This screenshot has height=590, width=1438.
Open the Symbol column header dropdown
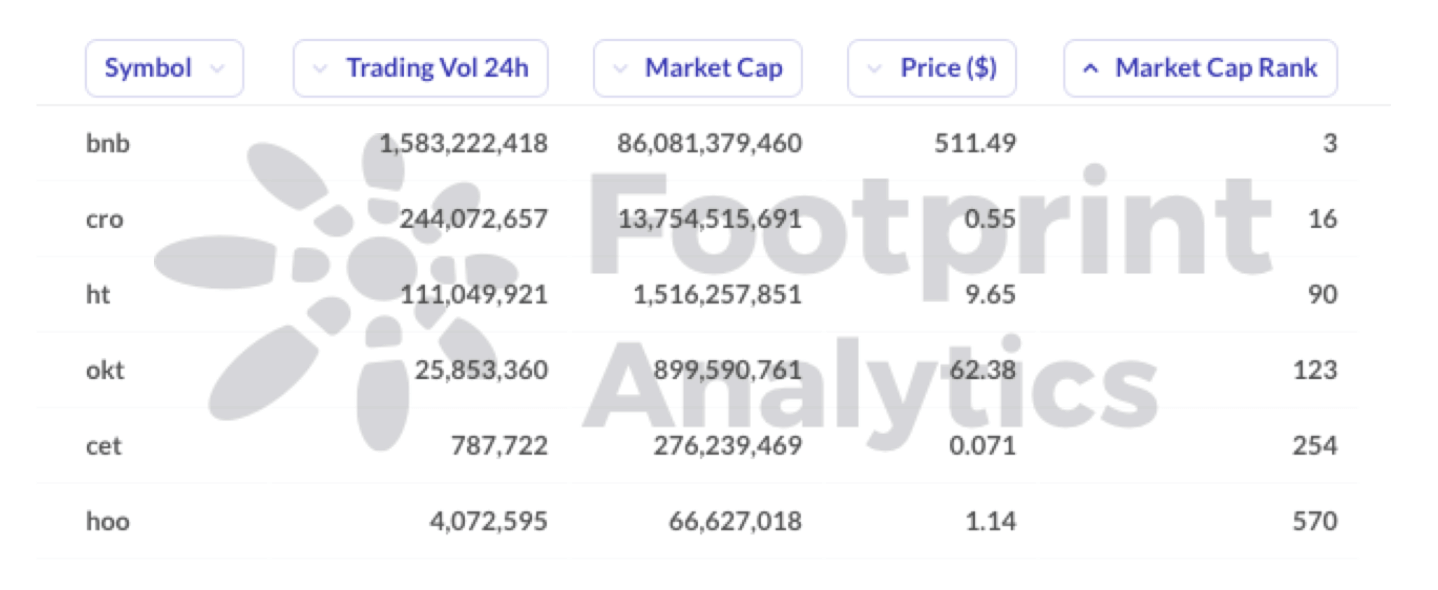164,68
